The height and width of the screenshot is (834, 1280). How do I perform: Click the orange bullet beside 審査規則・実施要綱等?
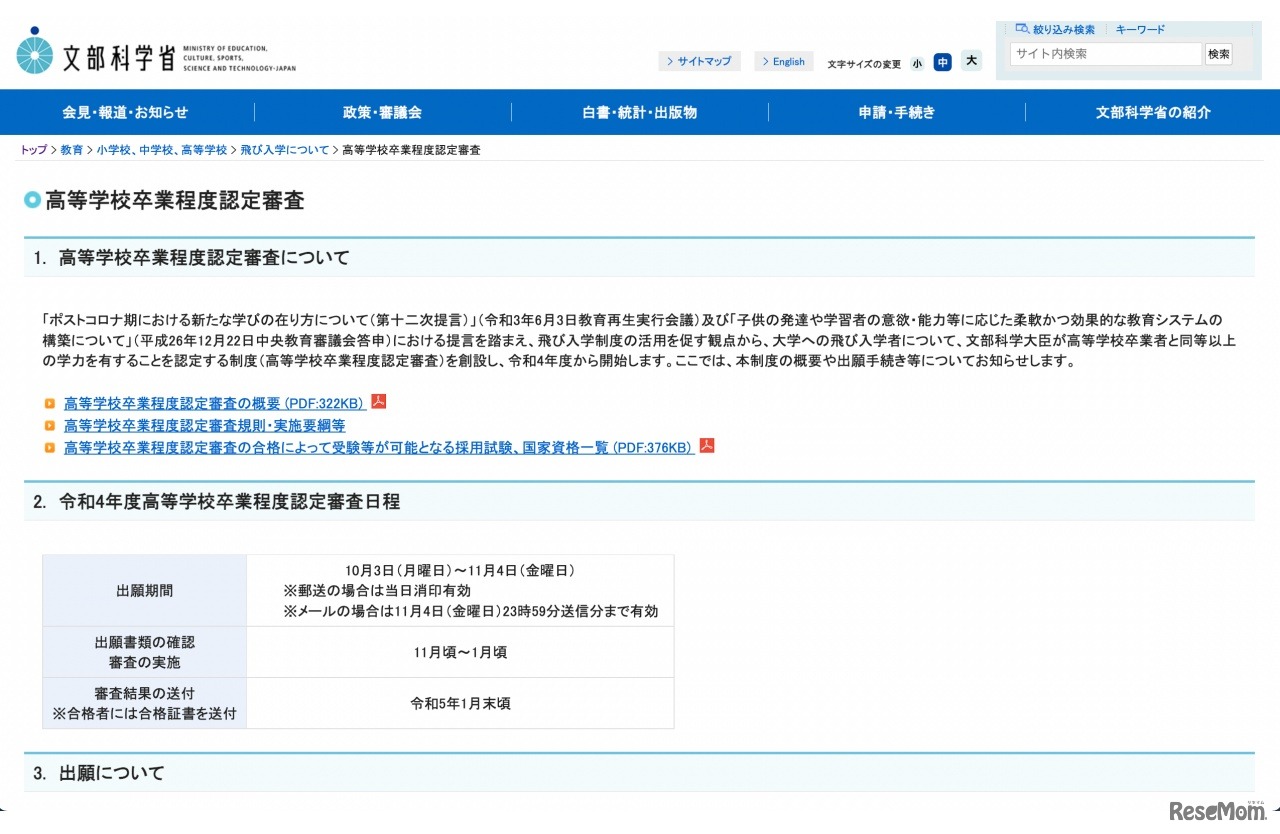point(50,426)
